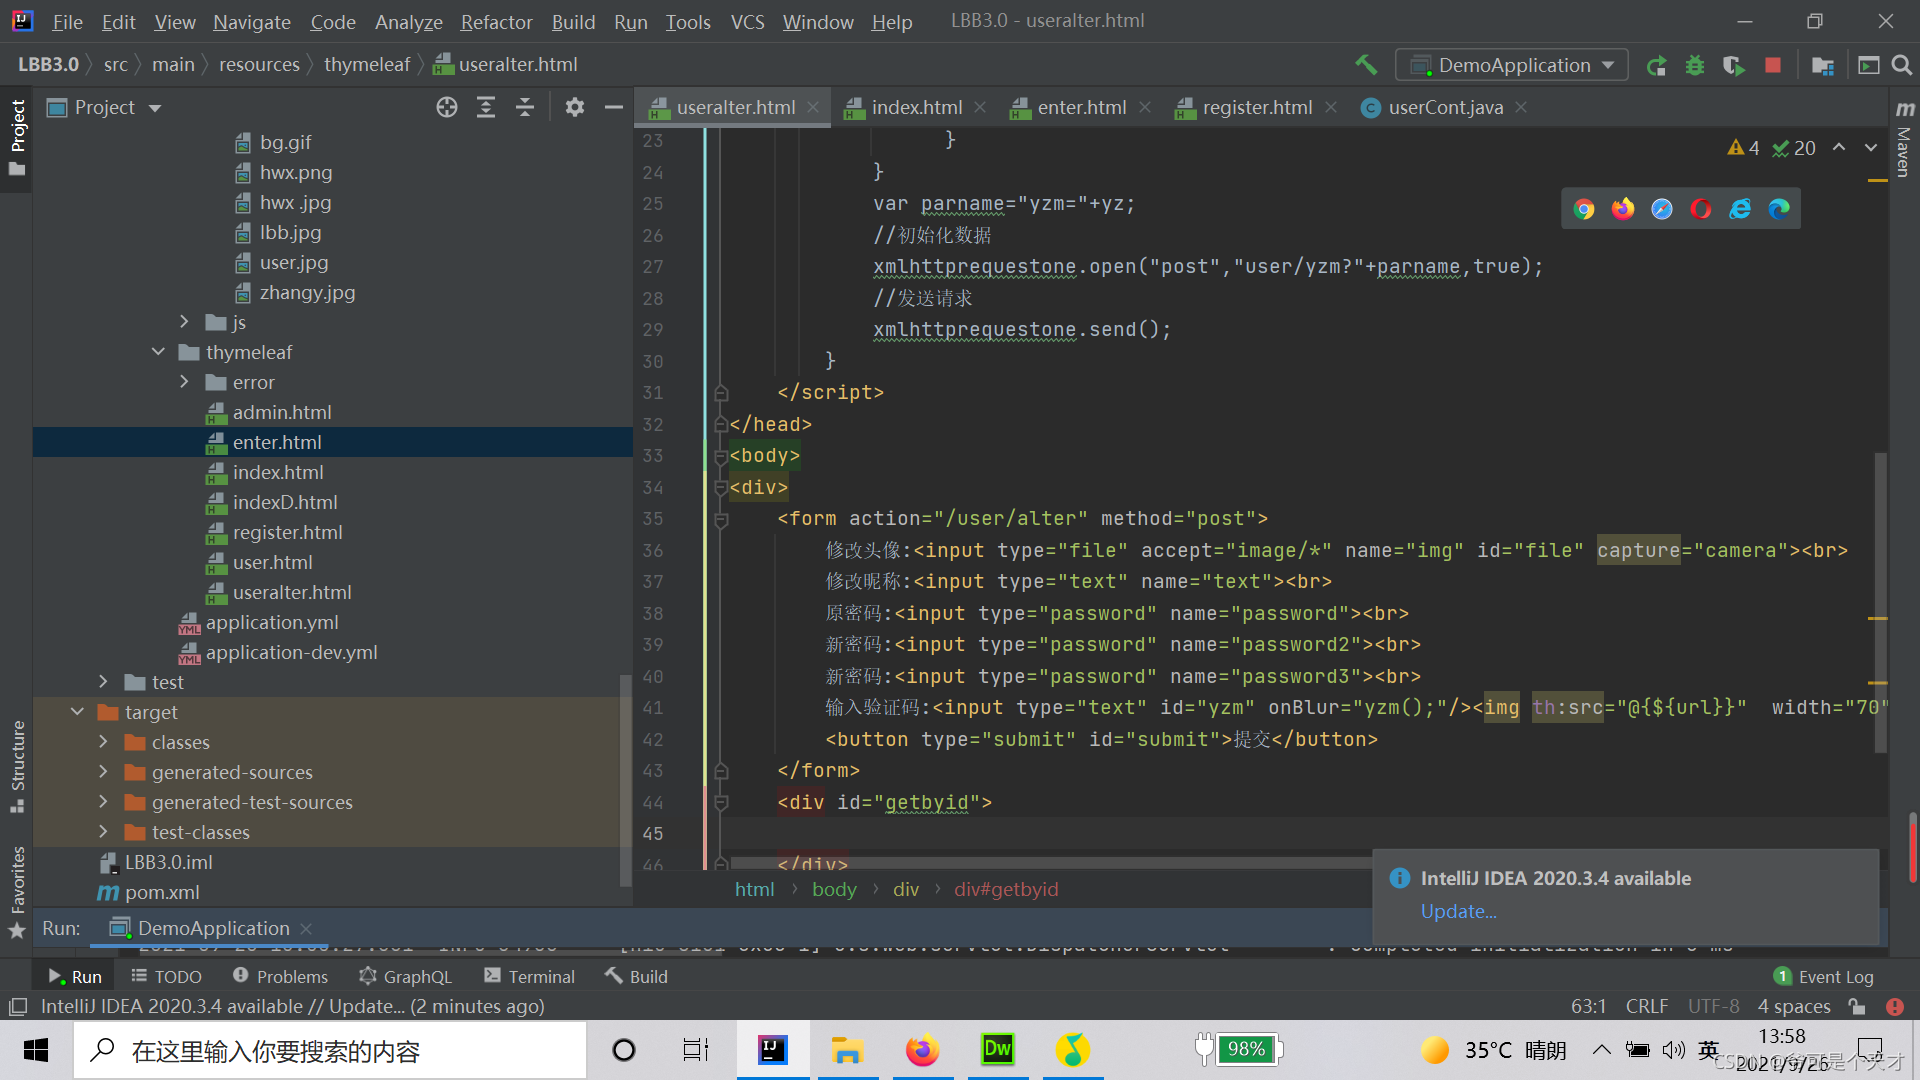Viewport: 1920px width, 1080px height.
Task: Collapse the target folder
Action: [77, 712]
